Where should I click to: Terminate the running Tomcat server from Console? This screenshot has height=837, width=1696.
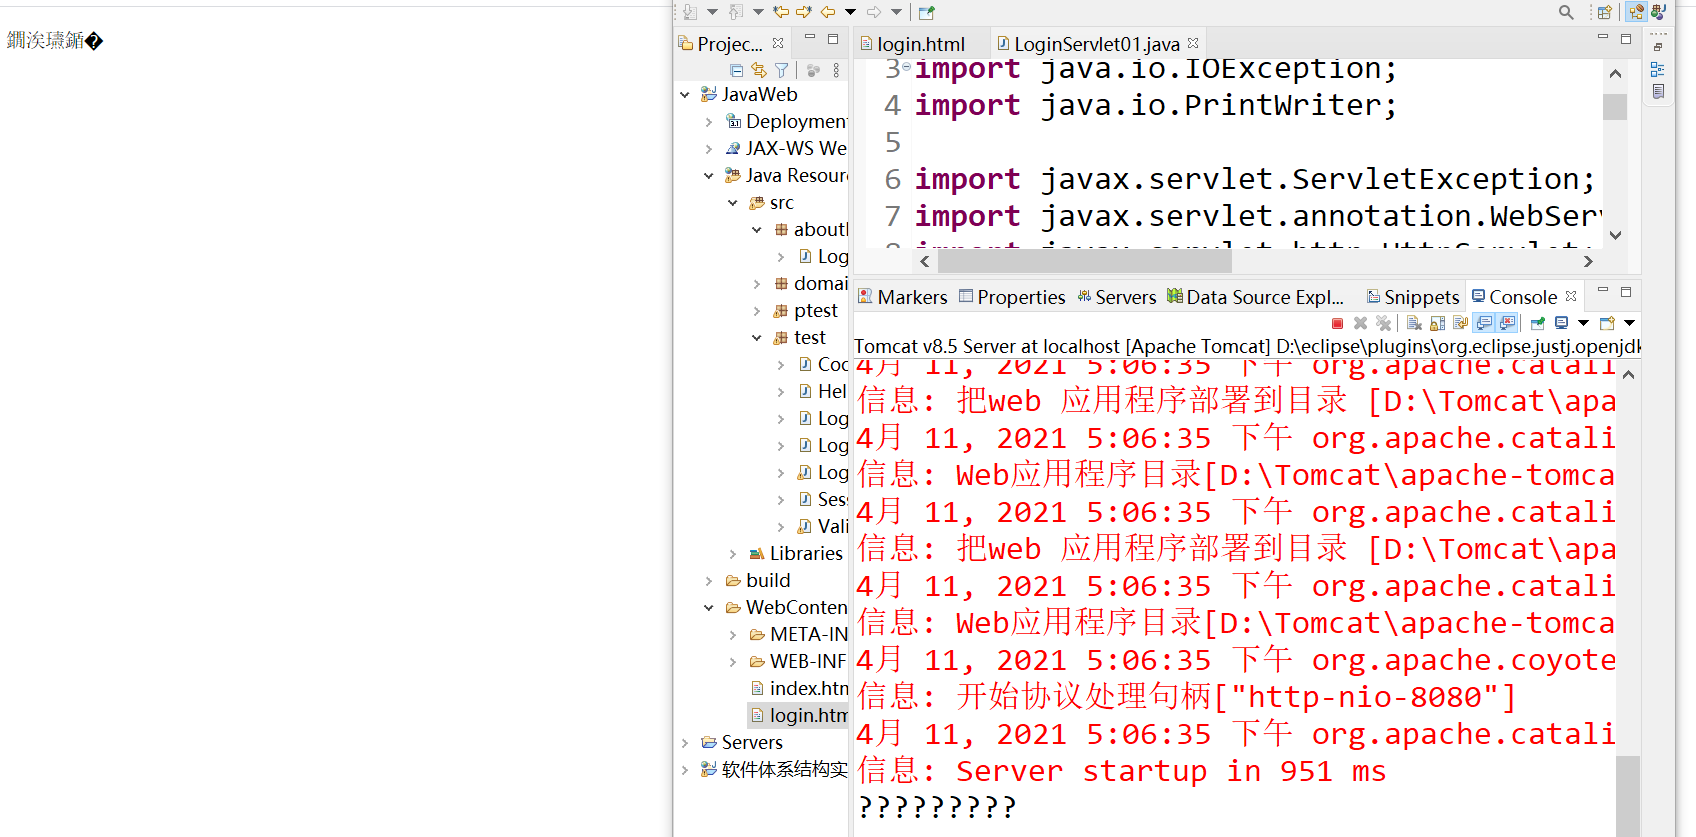pos(1337,323)
